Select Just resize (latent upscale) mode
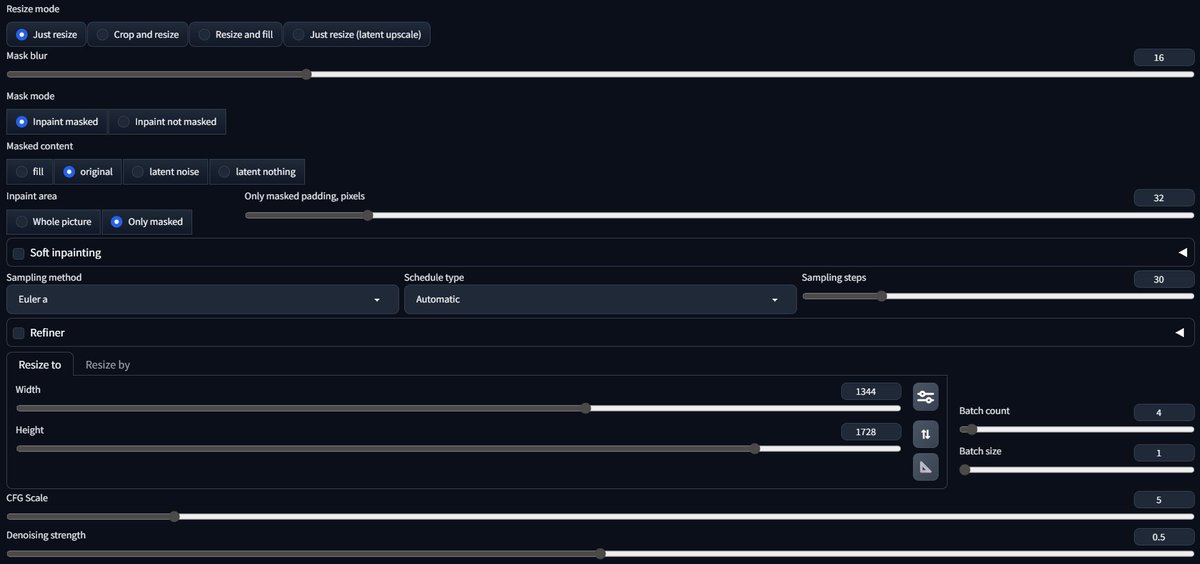The height and width of the screenshot is (564, 1200). click(357, 34)
